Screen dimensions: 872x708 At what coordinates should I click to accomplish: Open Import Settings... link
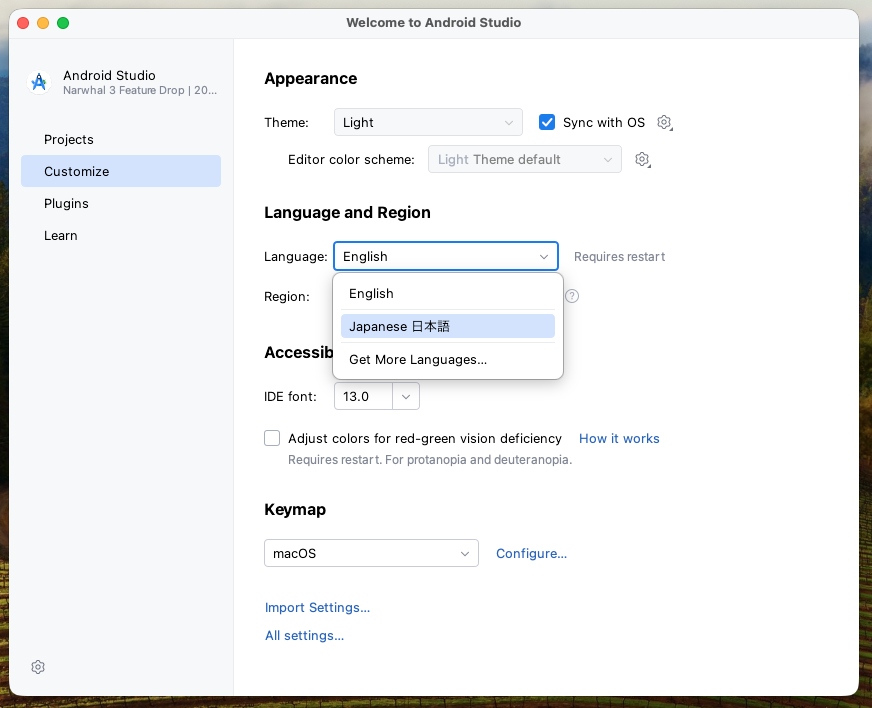(x=317, y=608)
